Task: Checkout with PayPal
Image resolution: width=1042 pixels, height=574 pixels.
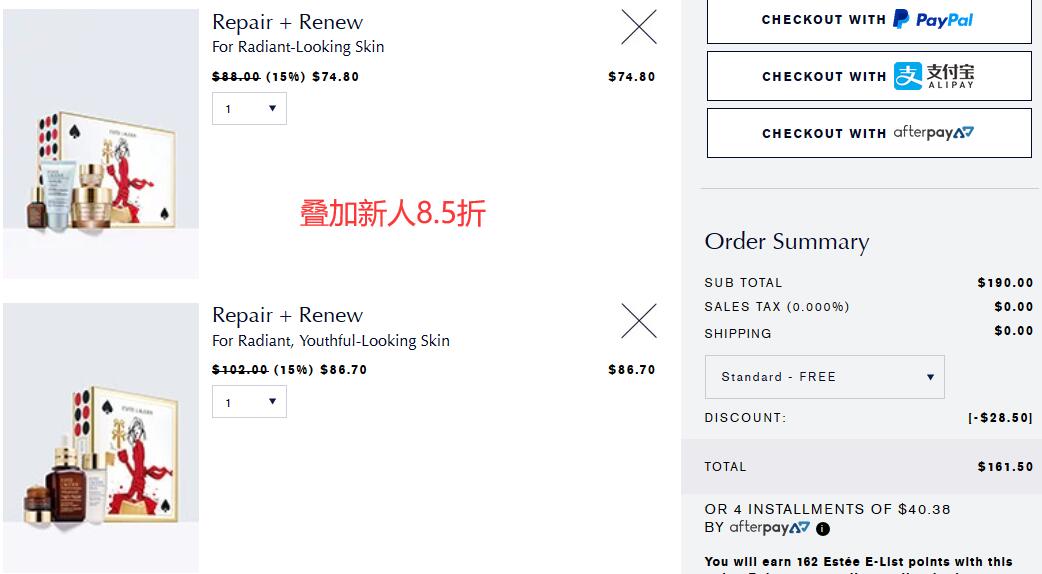Action: click(x=869, y=20)
